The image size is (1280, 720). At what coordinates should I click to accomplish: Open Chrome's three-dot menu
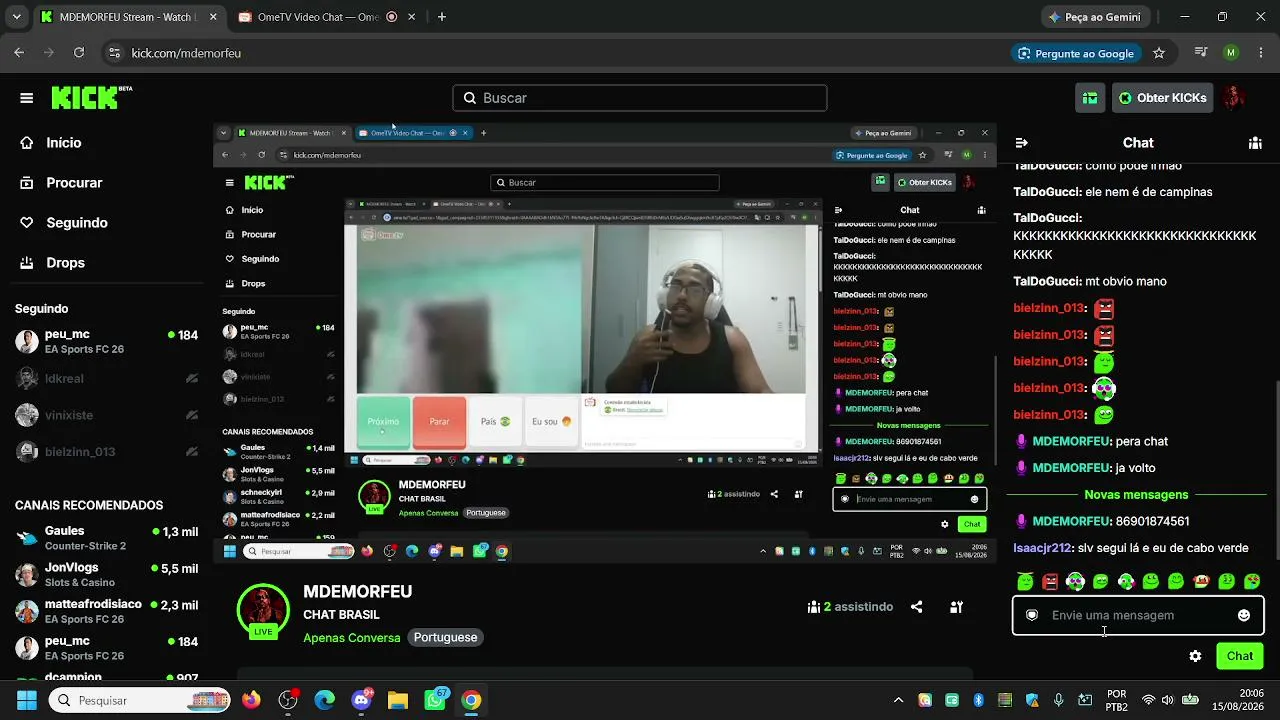point(1259,53)
